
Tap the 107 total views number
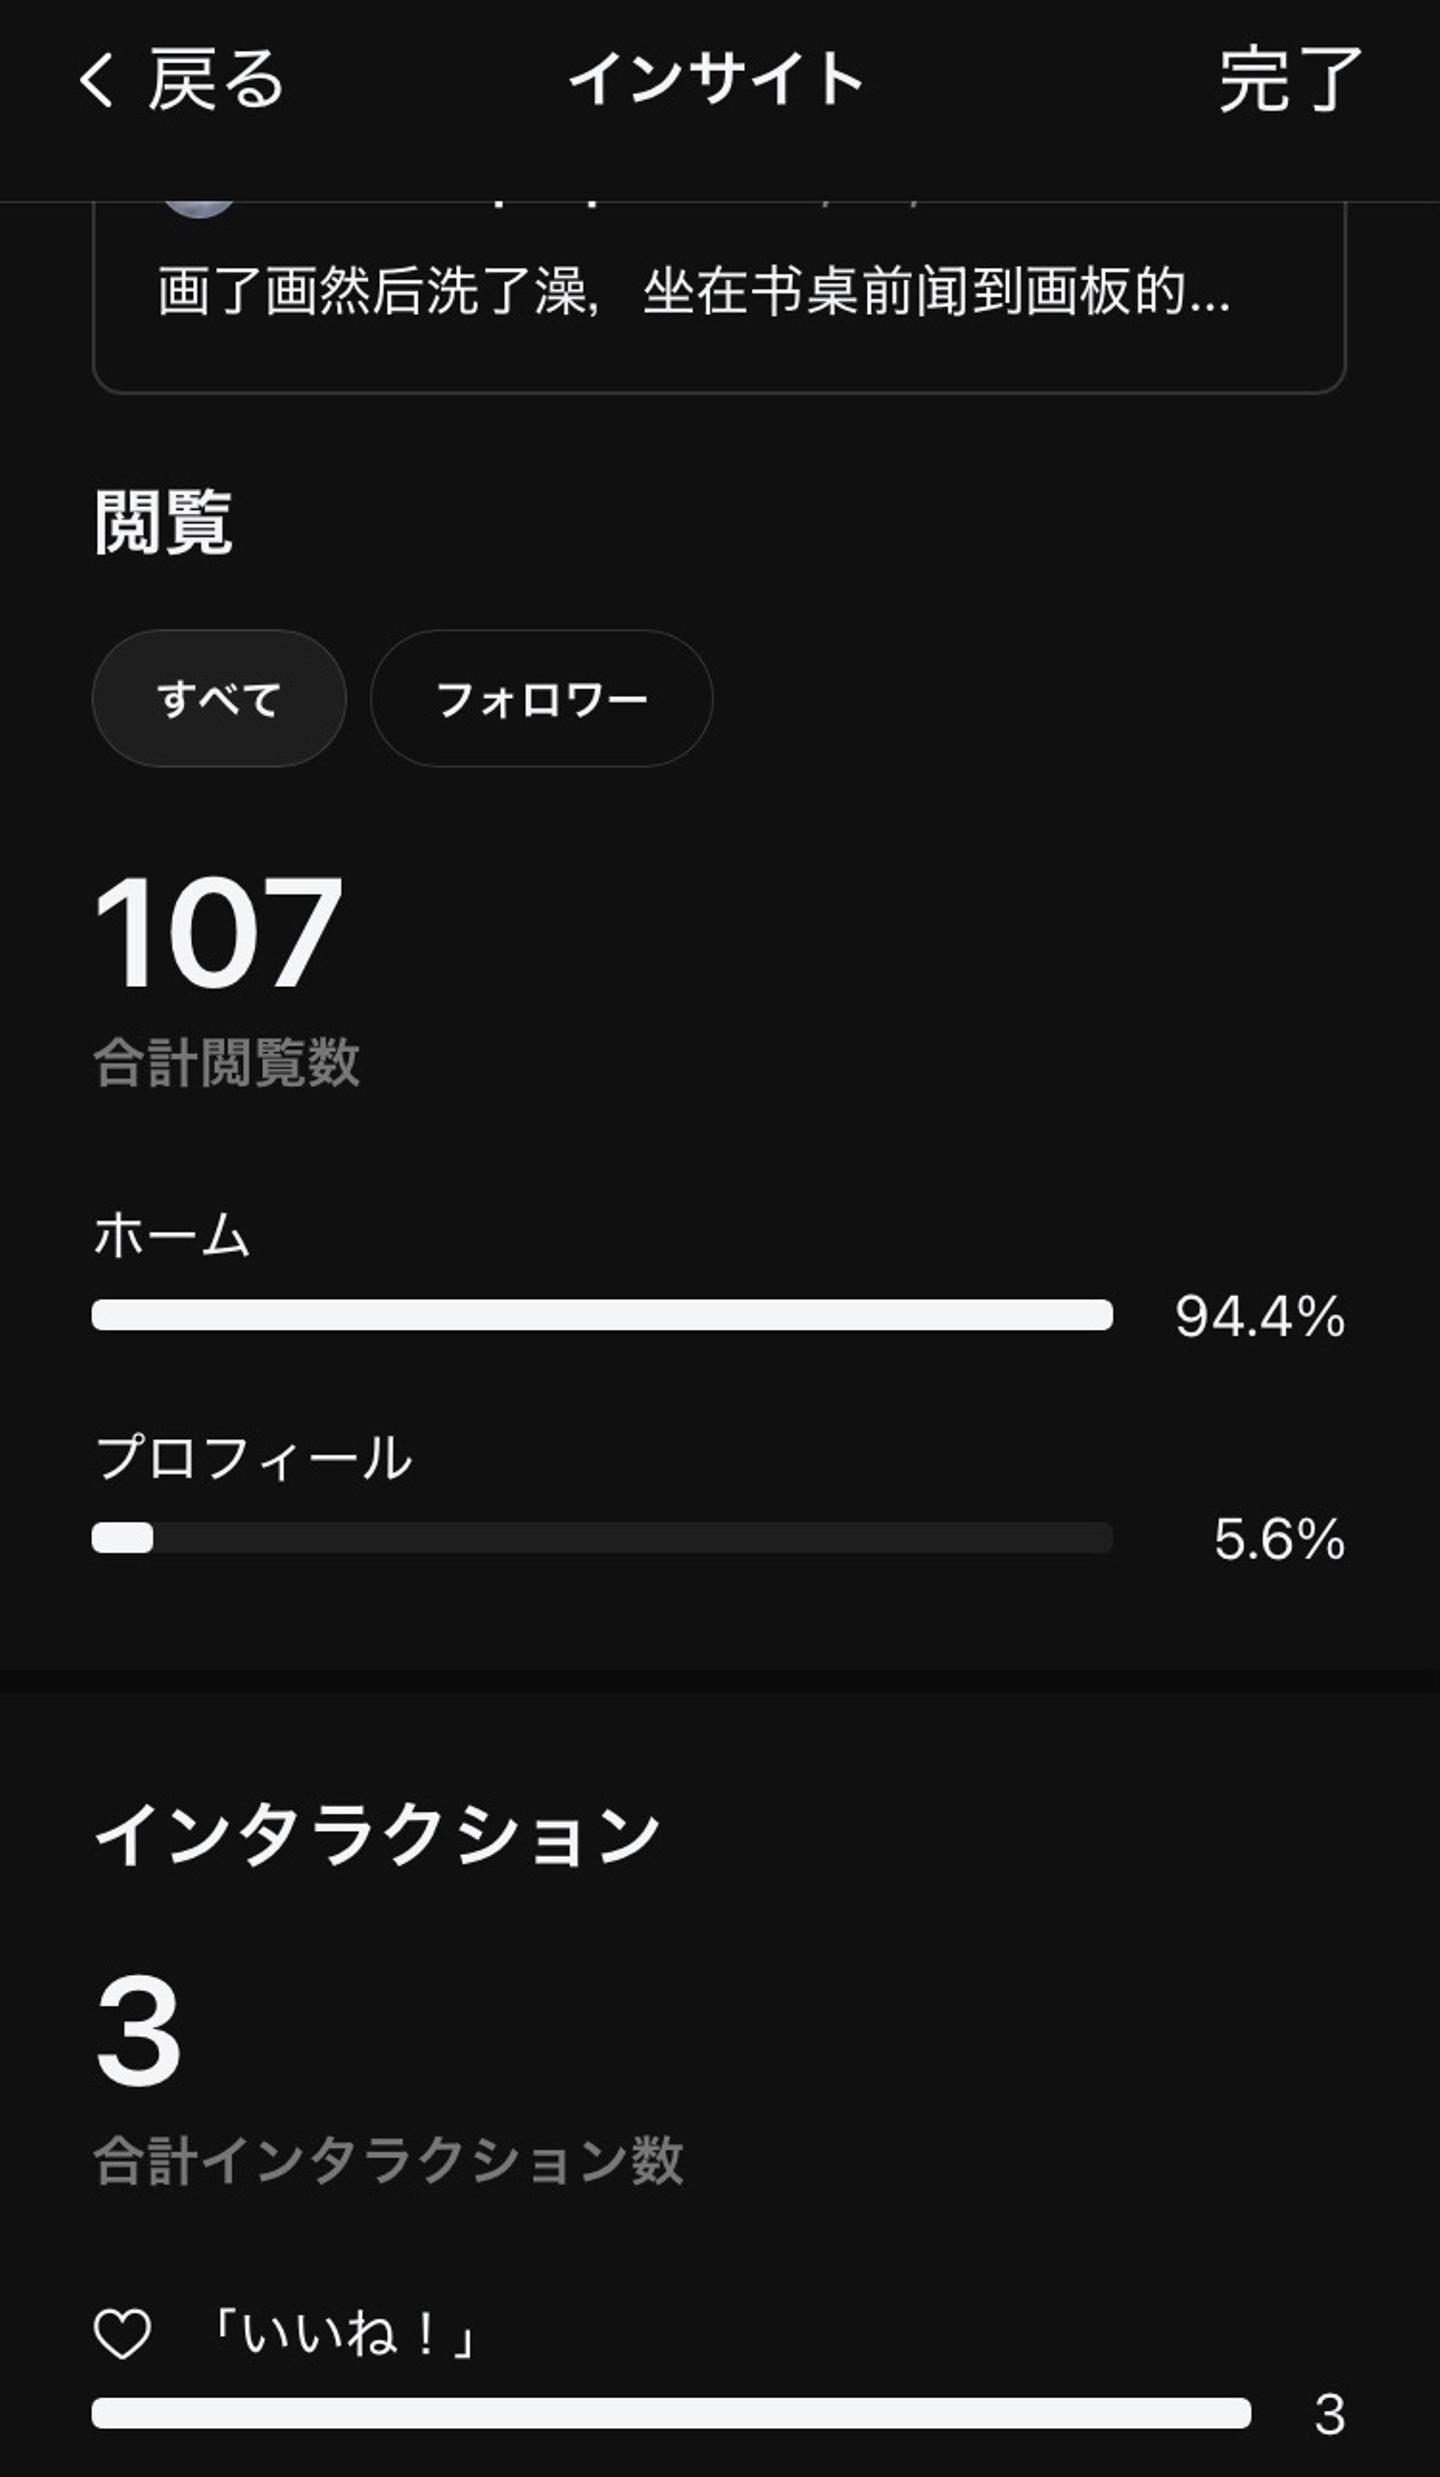[x=218, y=933]
